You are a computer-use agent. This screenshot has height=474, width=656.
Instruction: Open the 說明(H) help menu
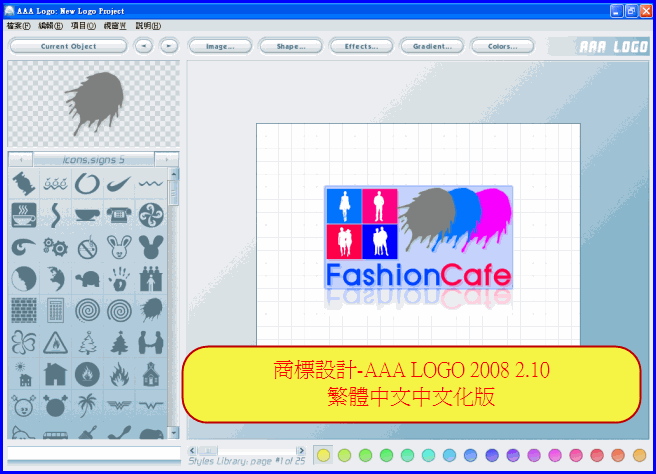147,26
